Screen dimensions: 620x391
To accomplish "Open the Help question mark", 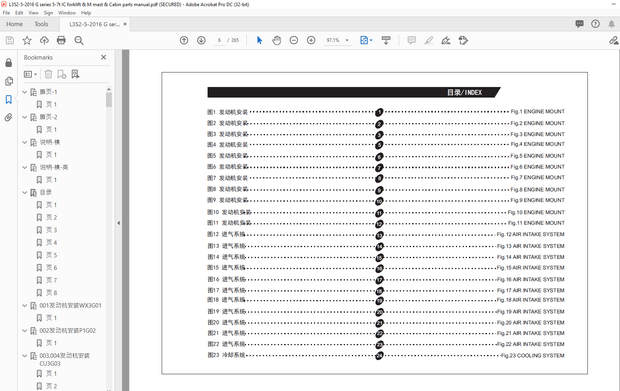I will click(x=595, y=24).
